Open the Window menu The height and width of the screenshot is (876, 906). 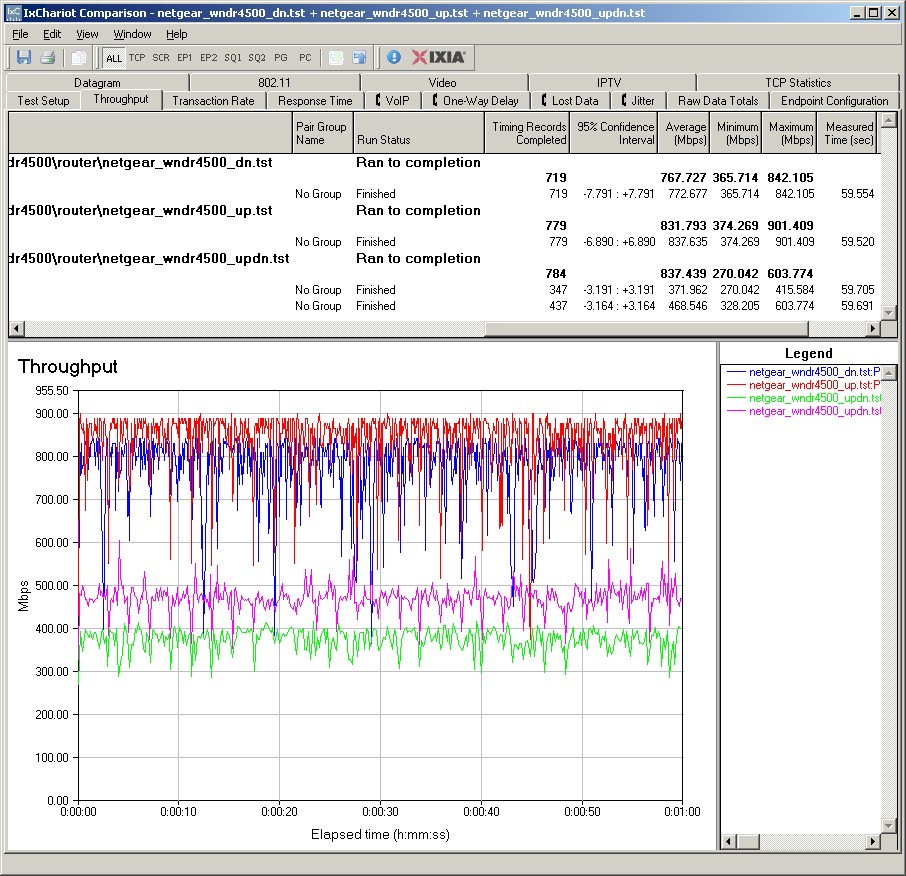click(132, 34)
